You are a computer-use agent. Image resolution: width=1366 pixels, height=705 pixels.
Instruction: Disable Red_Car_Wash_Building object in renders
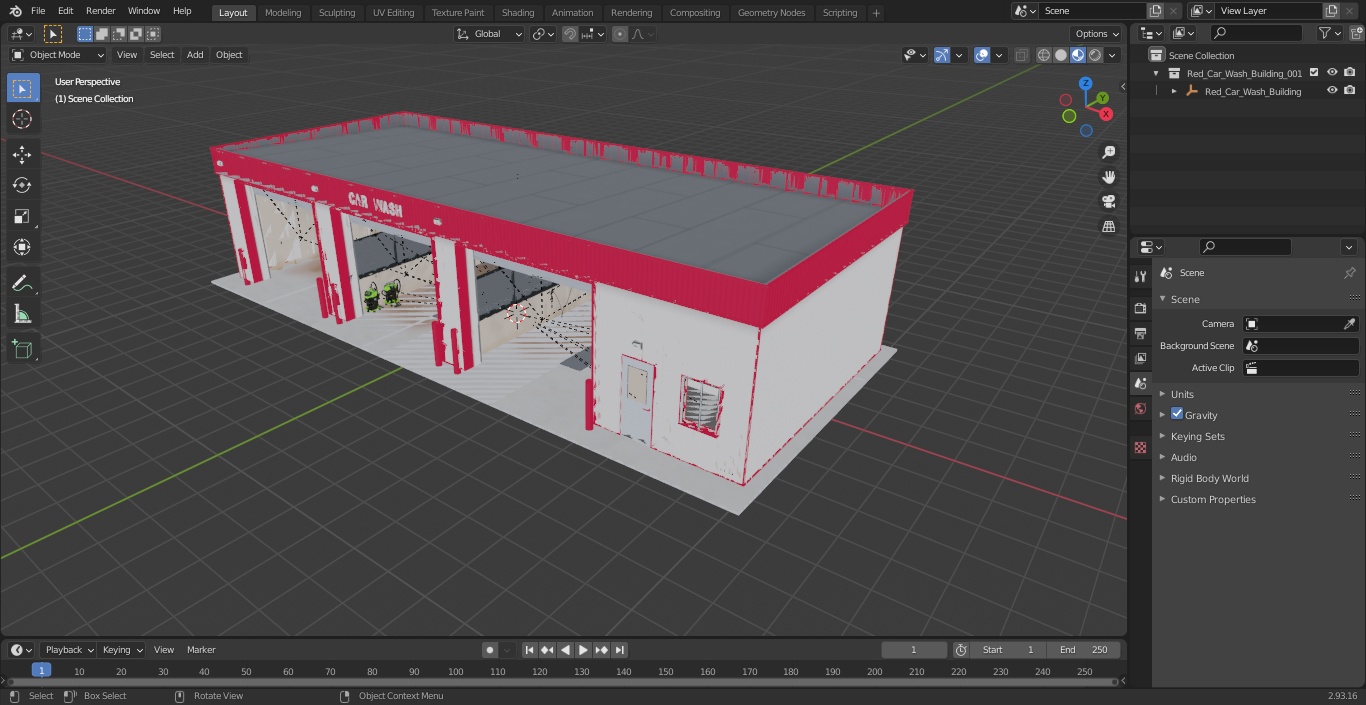pyautogui.click(x=1350, y=91)
